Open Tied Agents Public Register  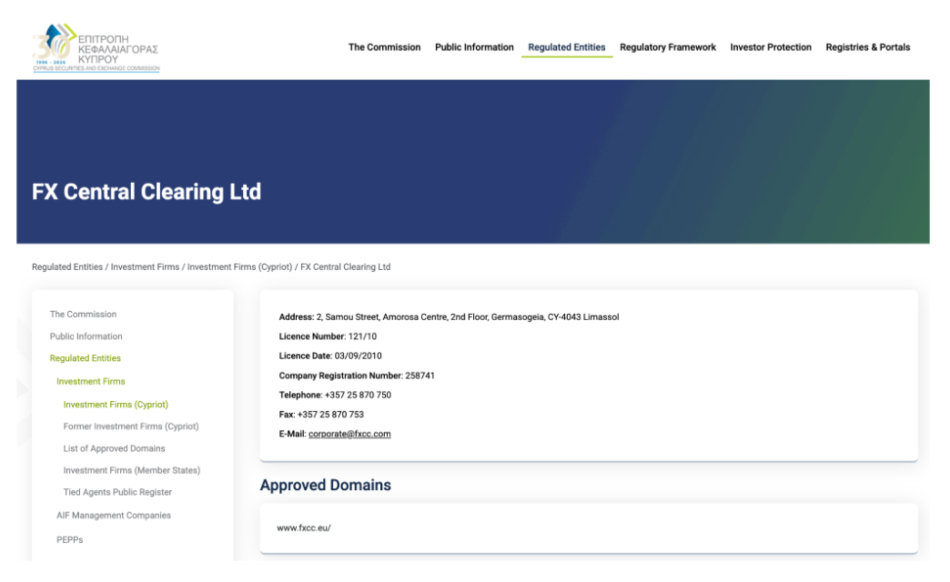pos(118,492)
